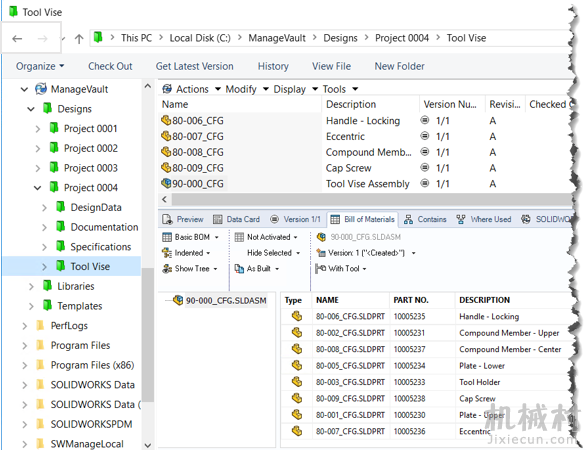
Task: Open the Organize dropdown
Action: [x=40, y=66]
